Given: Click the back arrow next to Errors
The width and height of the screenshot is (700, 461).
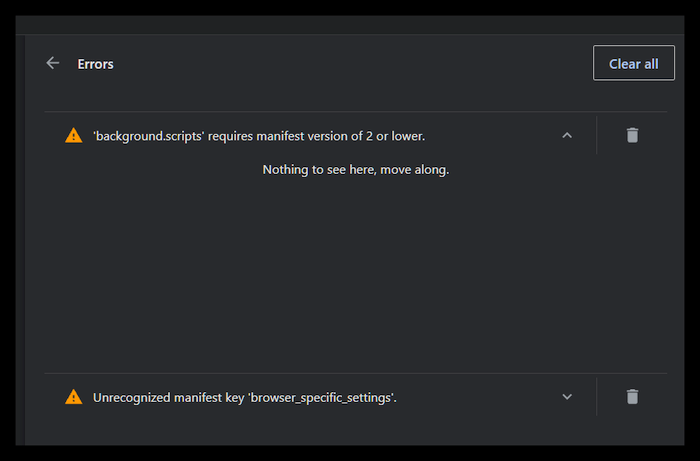Looking at the screenshot, I should (53, 63).
